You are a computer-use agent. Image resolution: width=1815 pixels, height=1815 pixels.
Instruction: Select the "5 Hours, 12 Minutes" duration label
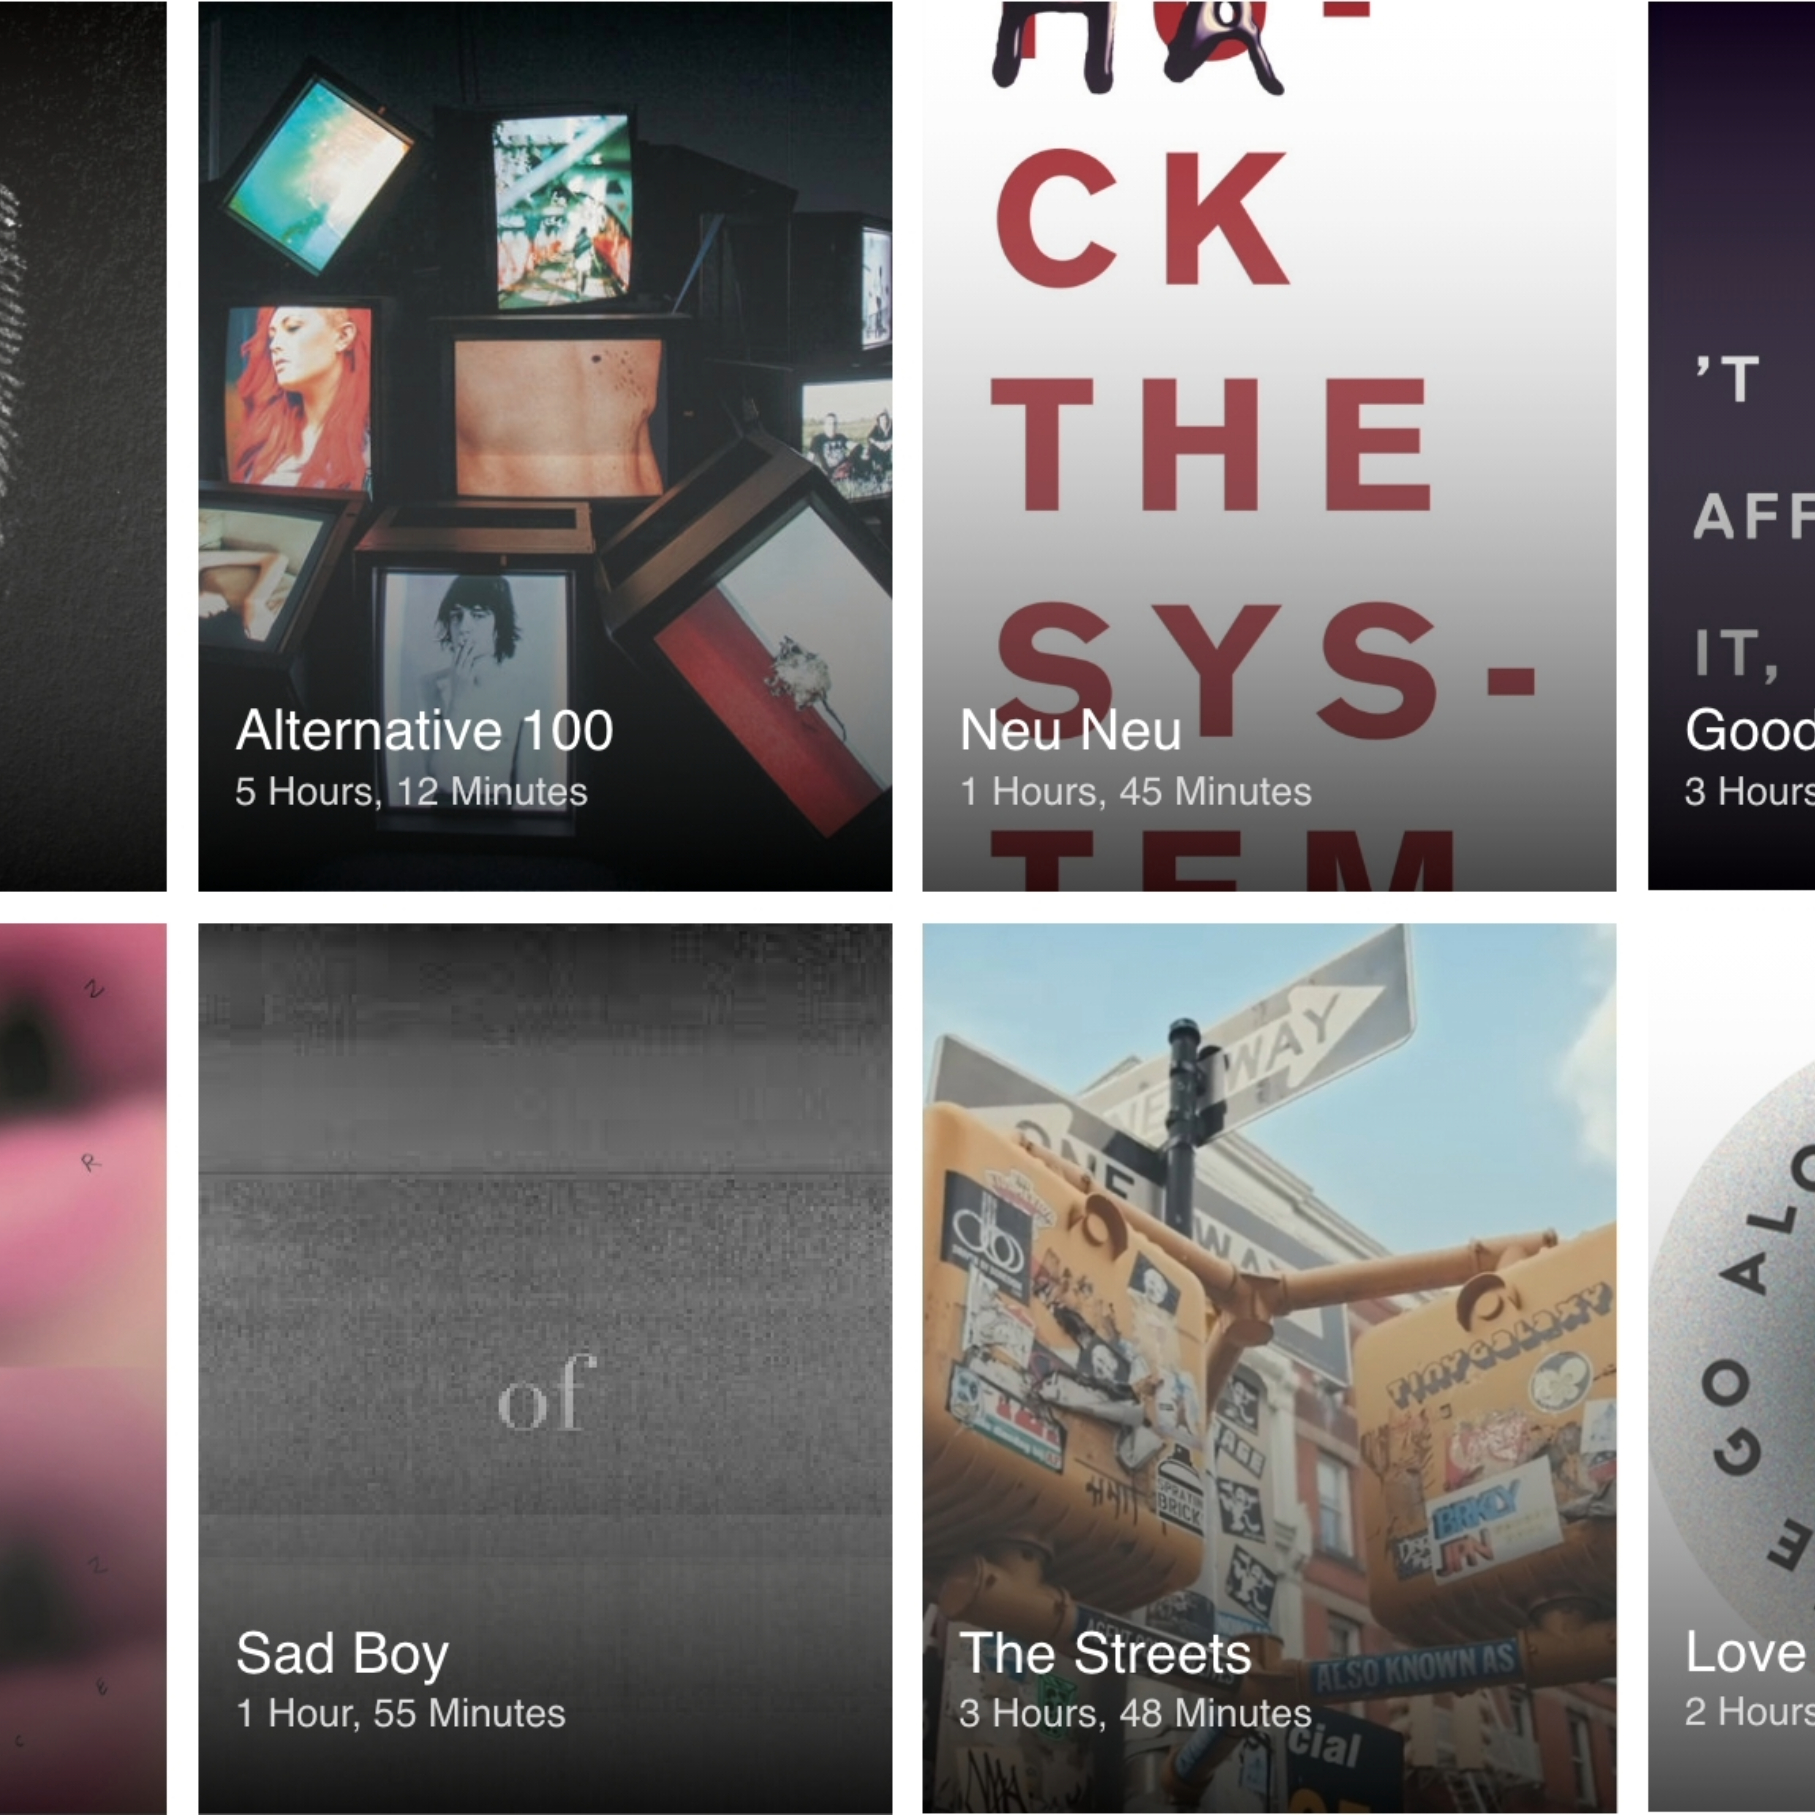[411, 792]
